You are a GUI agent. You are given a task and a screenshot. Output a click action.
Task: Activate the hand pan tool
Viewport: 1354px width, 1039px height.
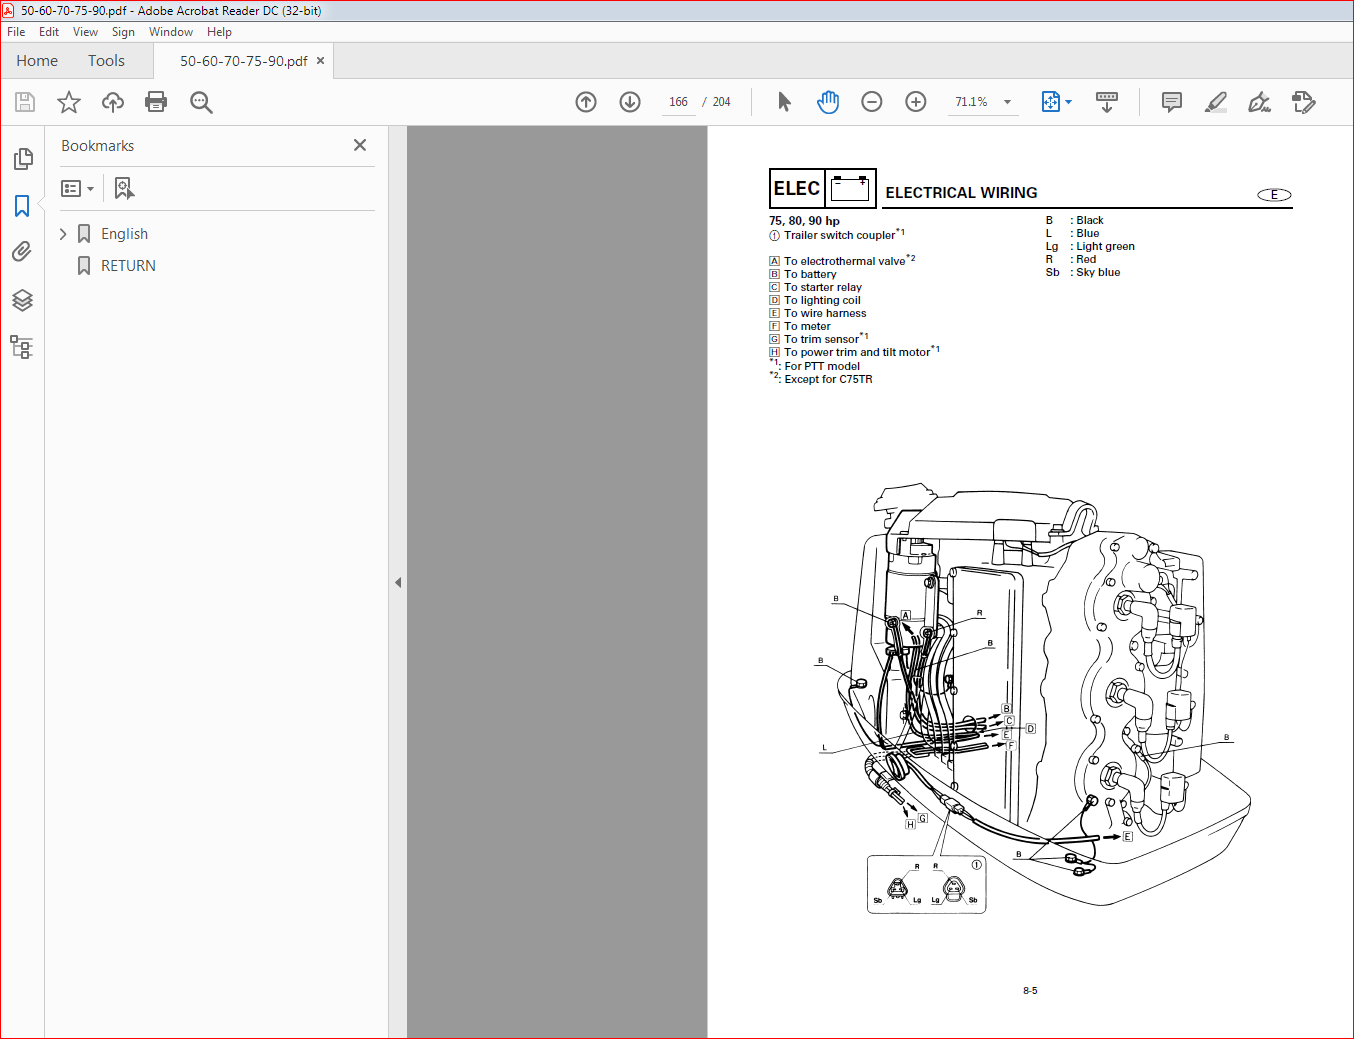tap(828, 102)
